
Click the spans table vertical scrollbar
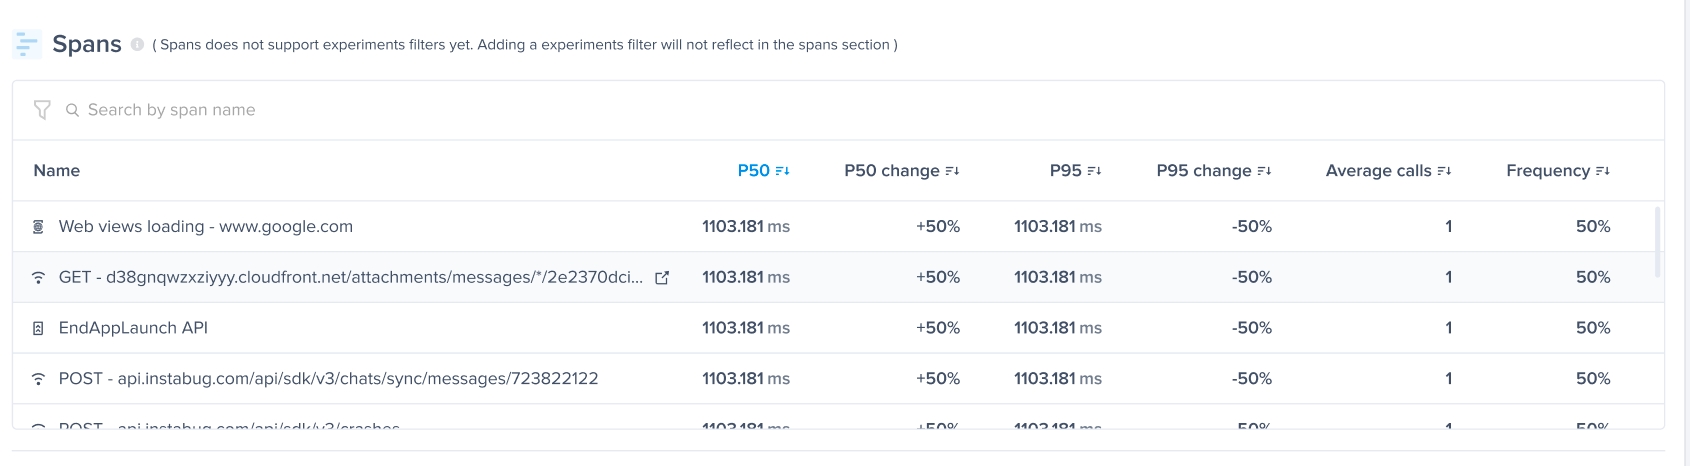coord(1657,242)
